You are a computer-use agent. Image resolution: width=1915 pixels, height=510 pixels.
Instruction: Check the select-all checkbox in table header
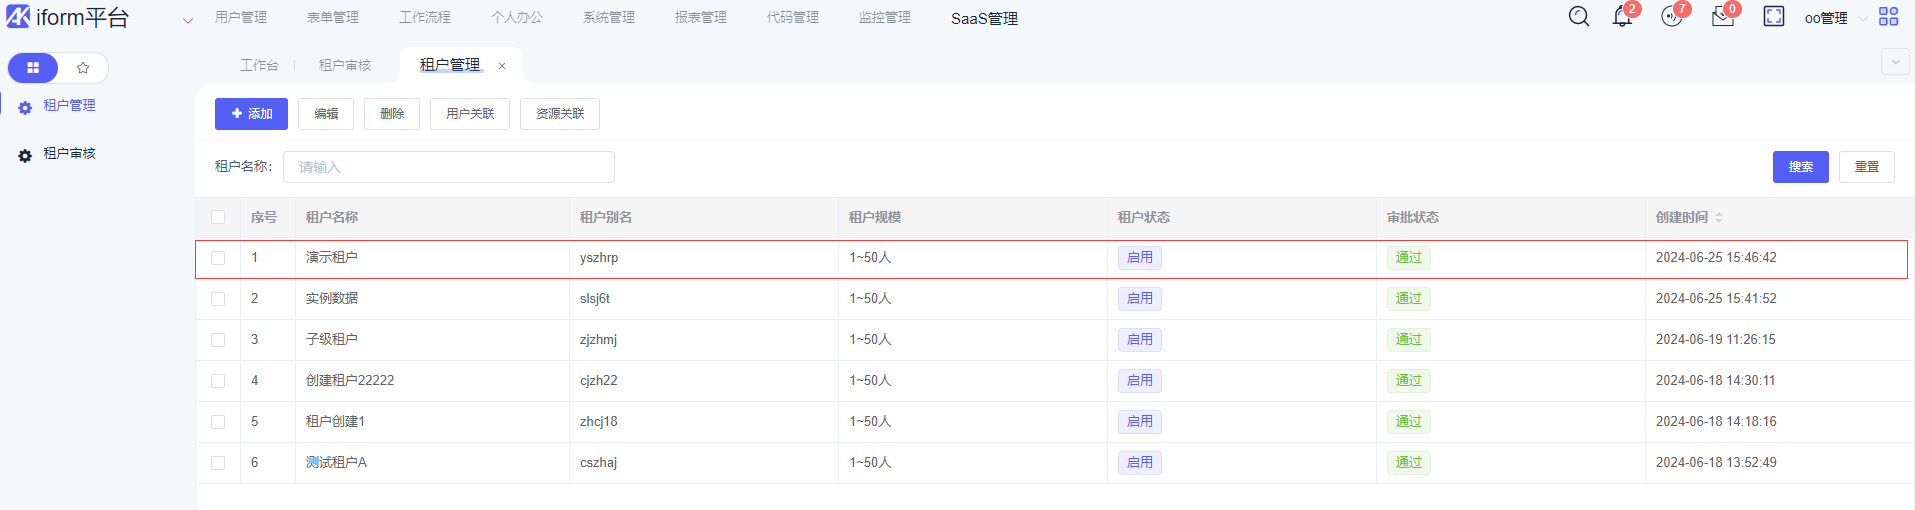[x=218, y=217]
